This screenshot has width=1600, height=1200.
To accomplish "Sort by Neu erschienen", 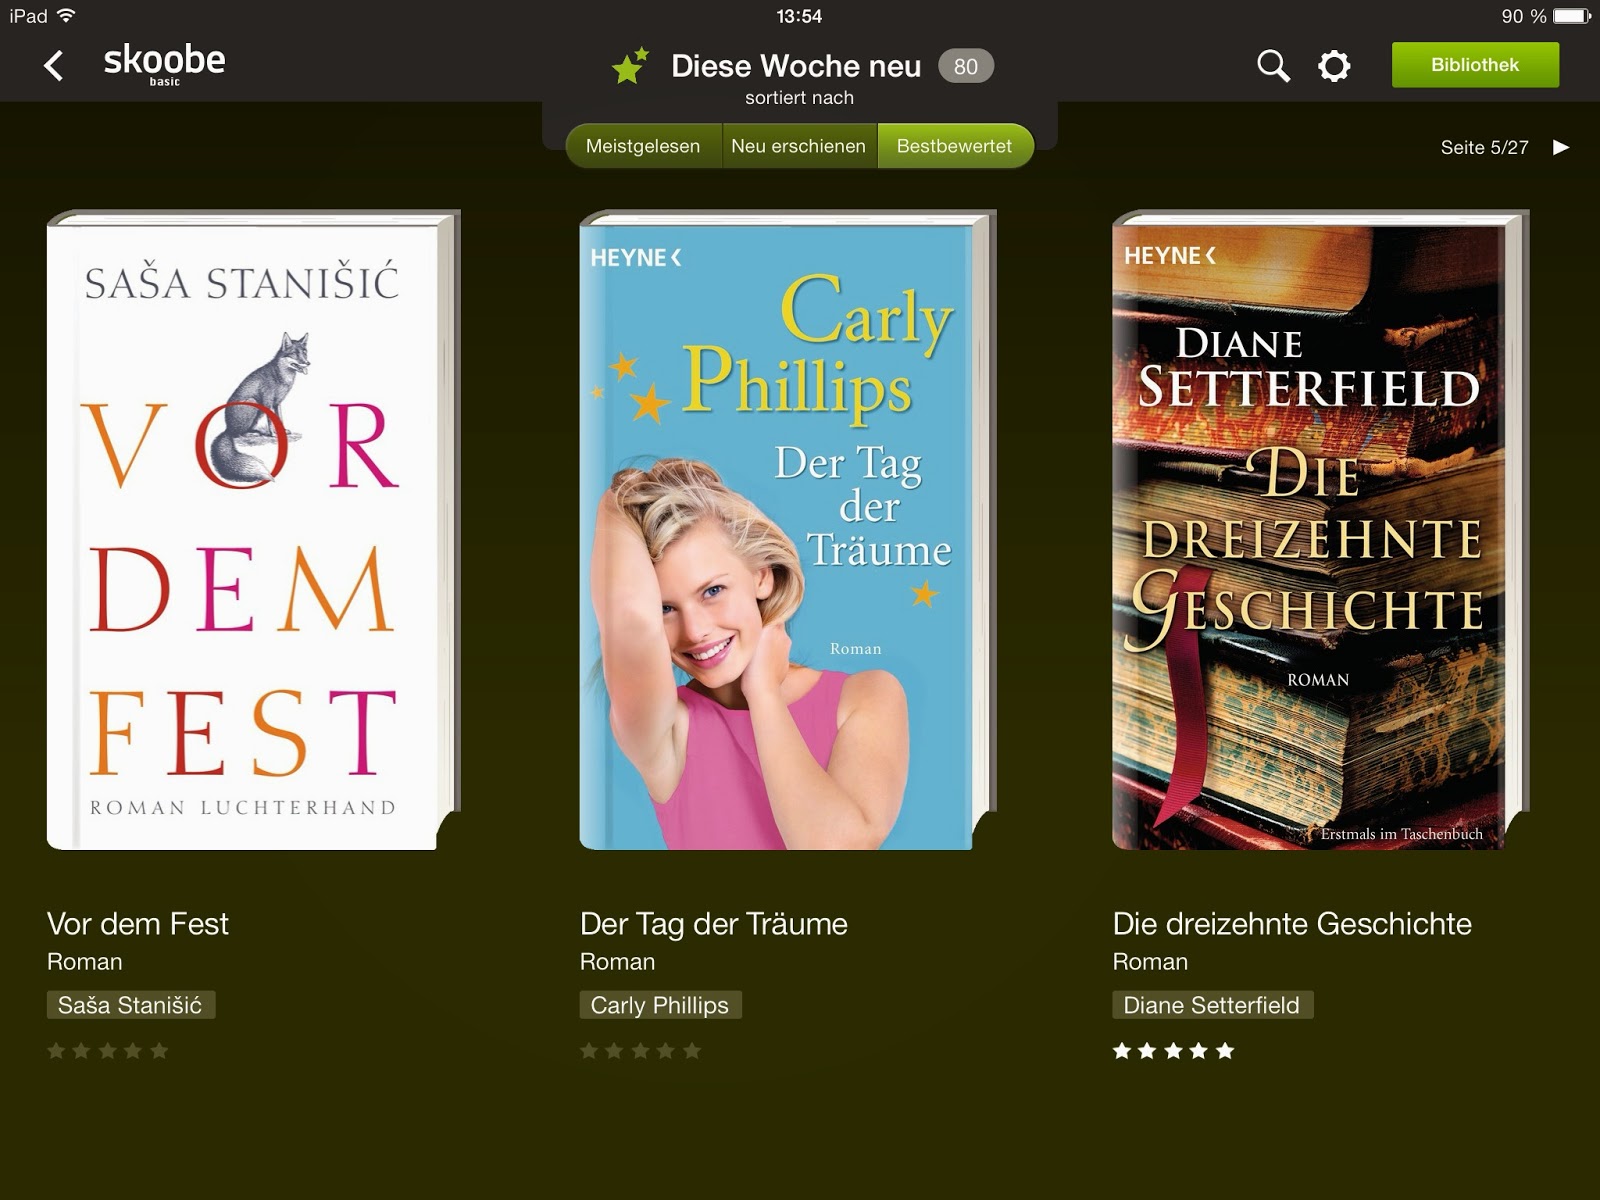I will 799,146.
